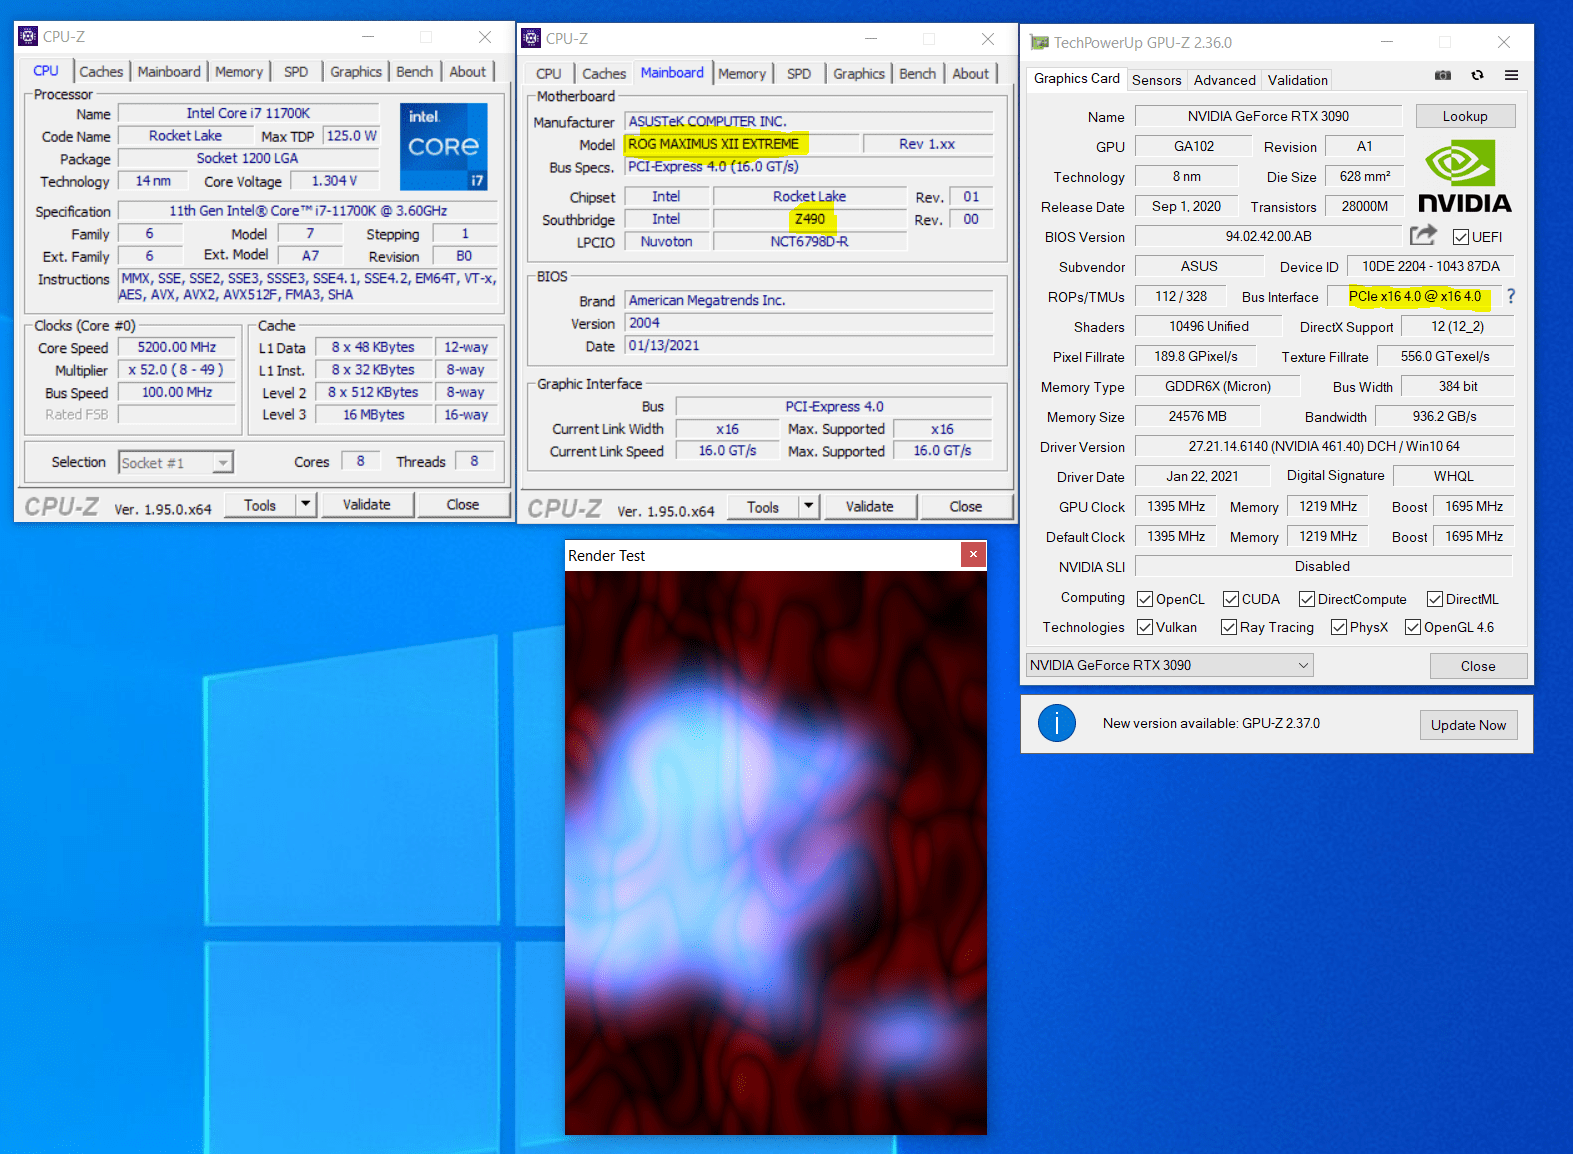Image resolution: width=1573 pixels, height=1154 pixels.
Task: Switch to GPU-Z Sensors tab
Action: point(1157,80)
